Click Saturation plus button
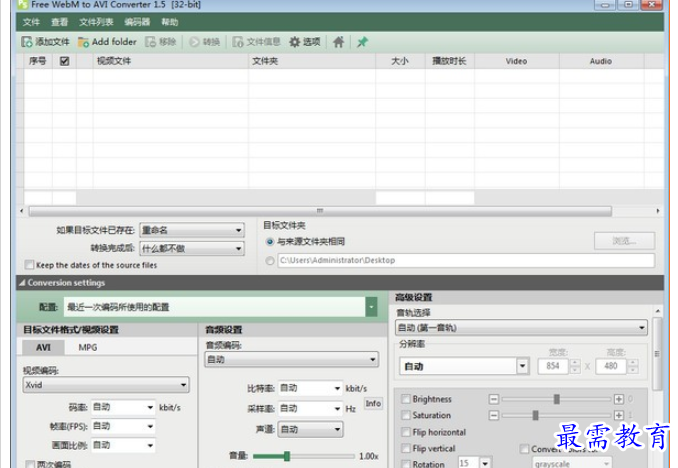Image resolution: width=678 pixels, height=468 pixels. (x=619, y=416)
